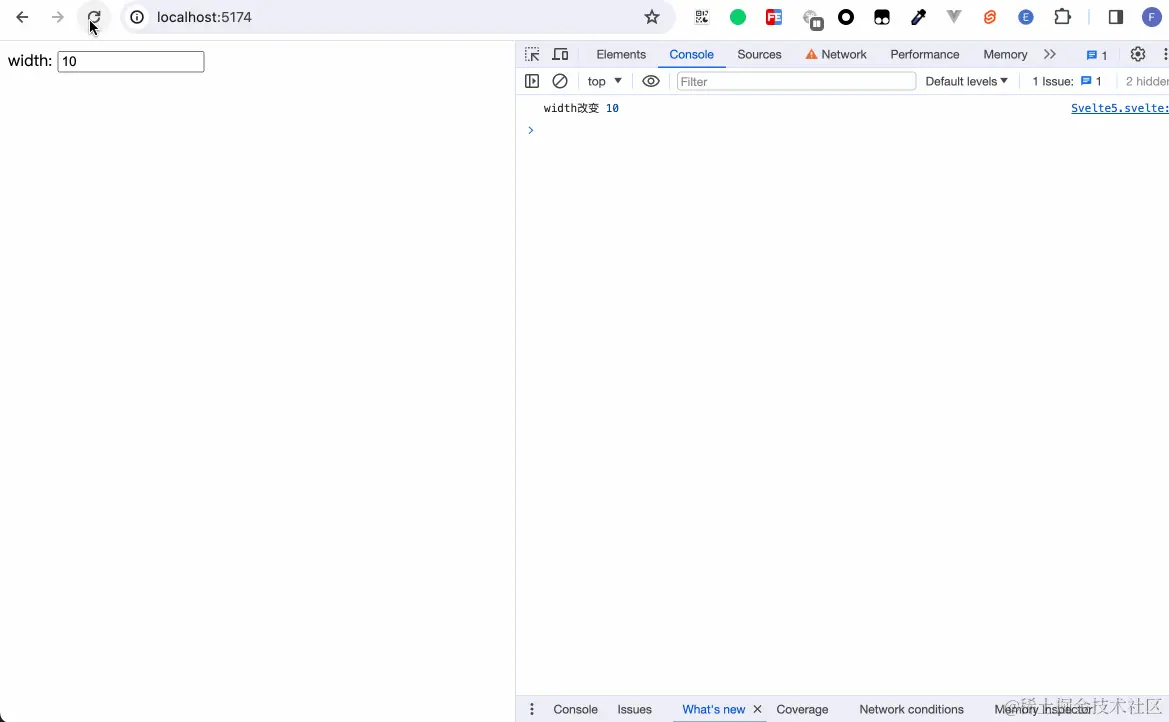This screenshot has height=722, width=1169.
Task: Open the Memory tab
Action: pos(1005,54)
